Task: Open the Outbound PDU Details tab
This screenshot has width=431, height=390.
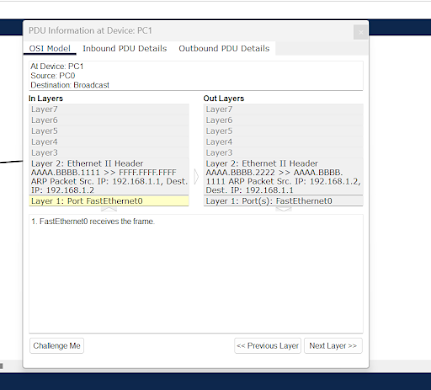Action: click(x=224, y=48)
